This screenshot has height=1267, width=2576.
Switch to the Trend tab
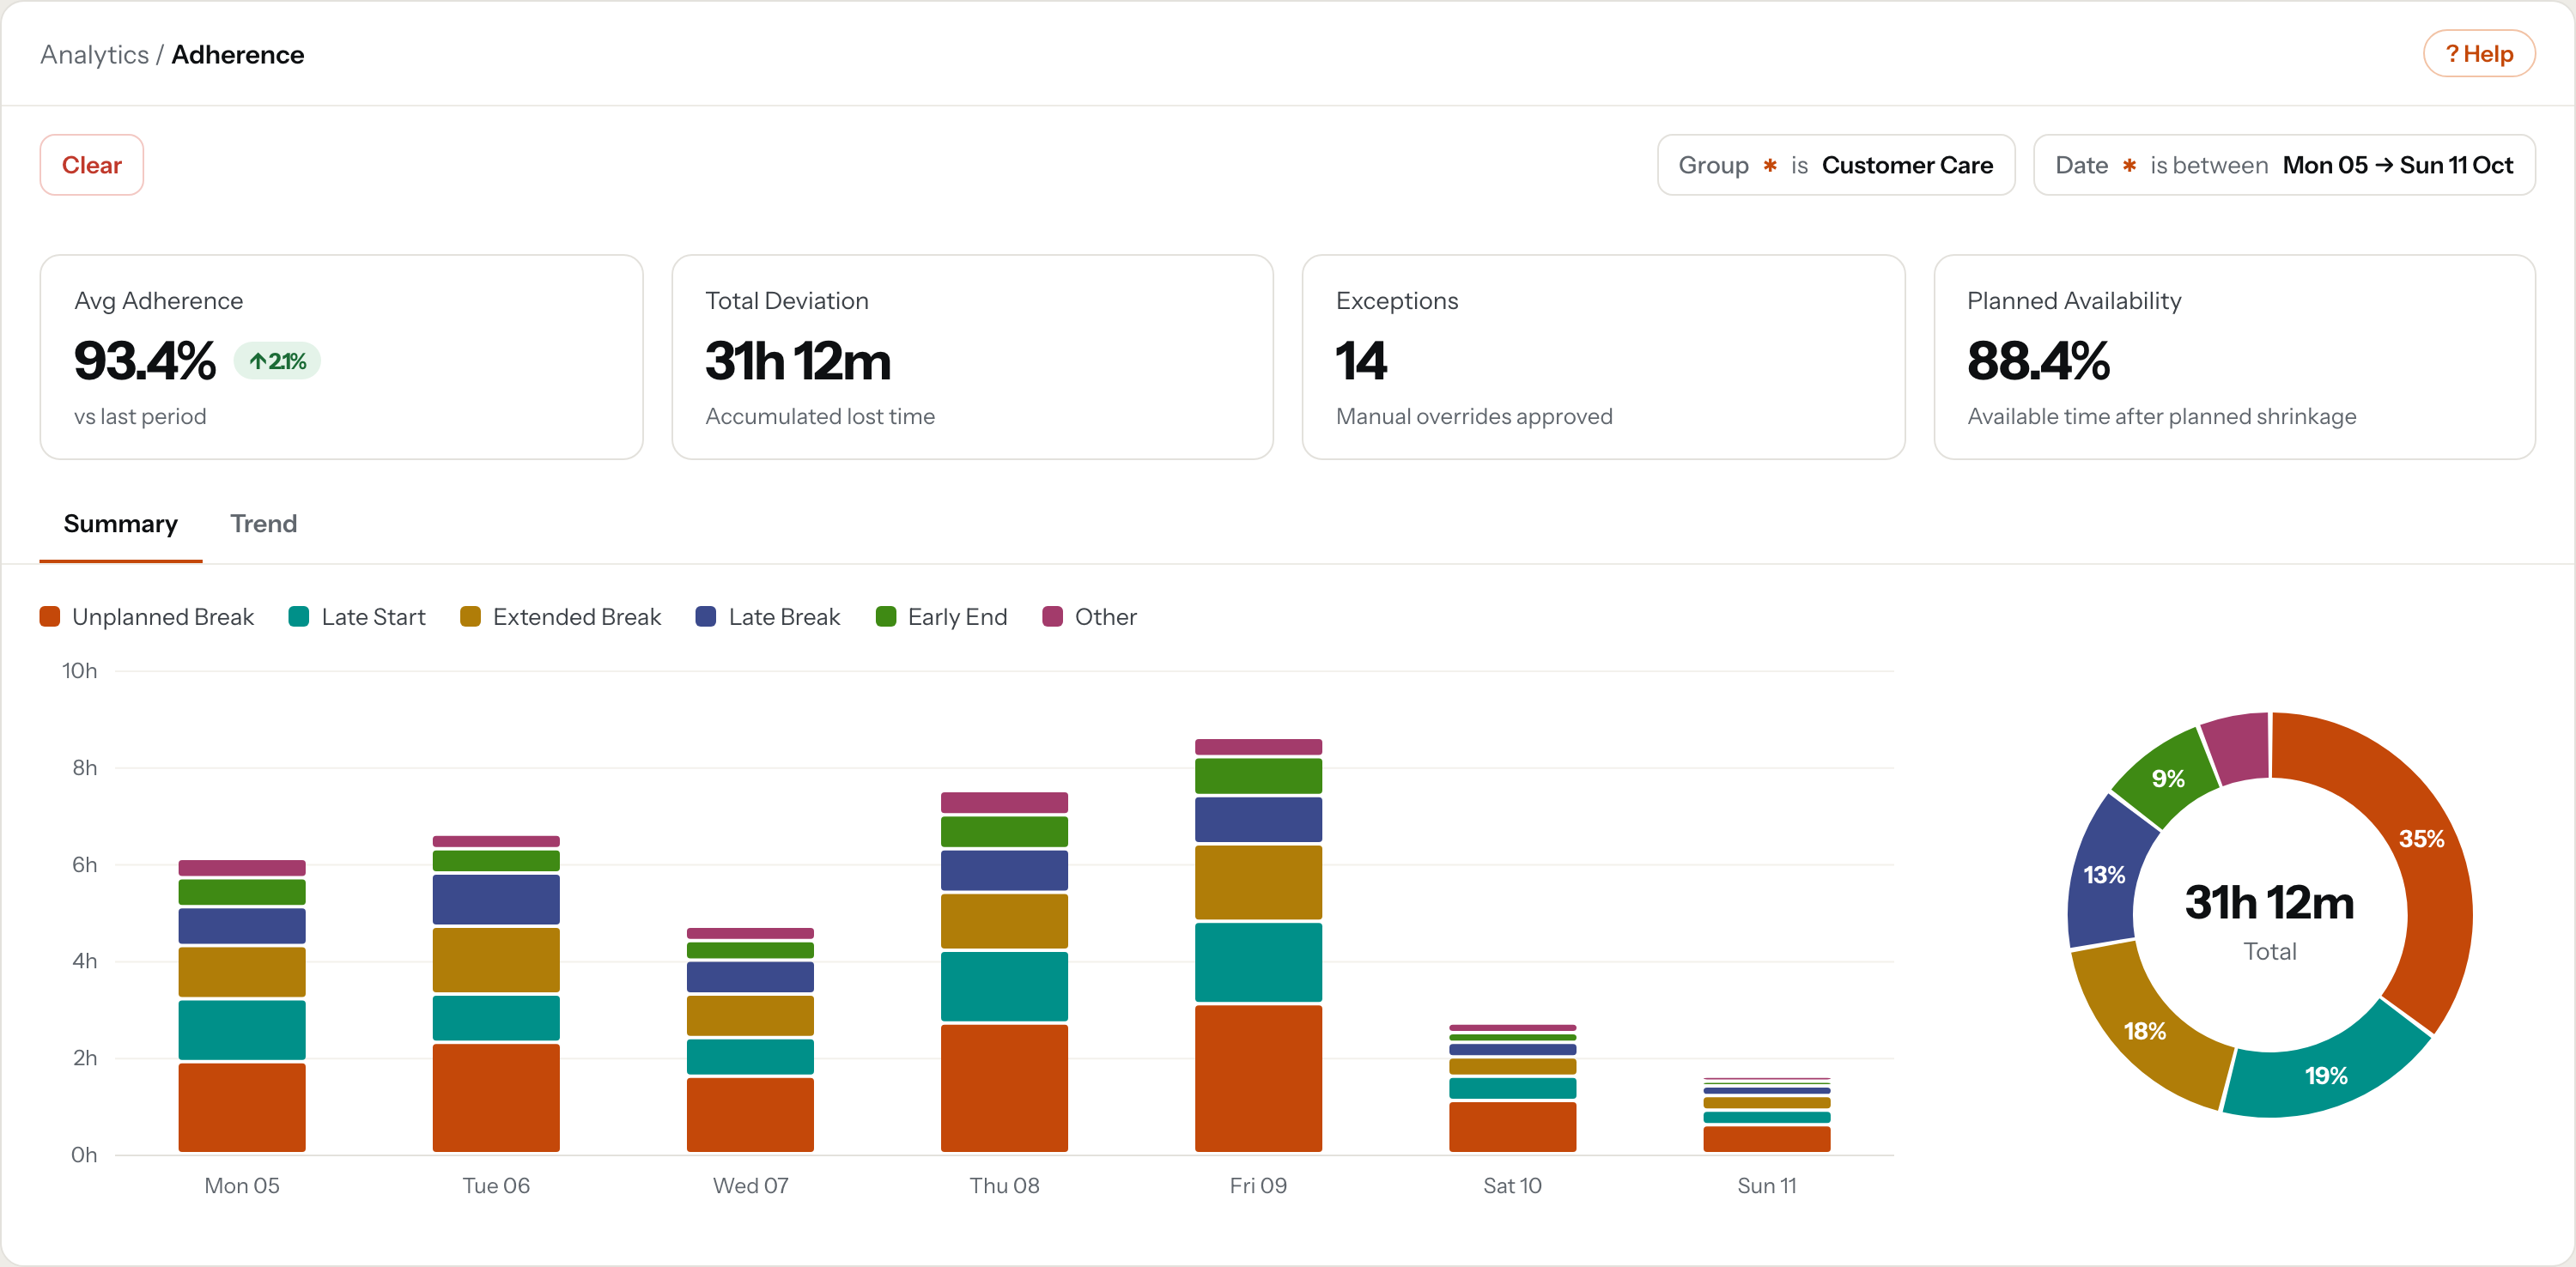(x=264, y=524)
